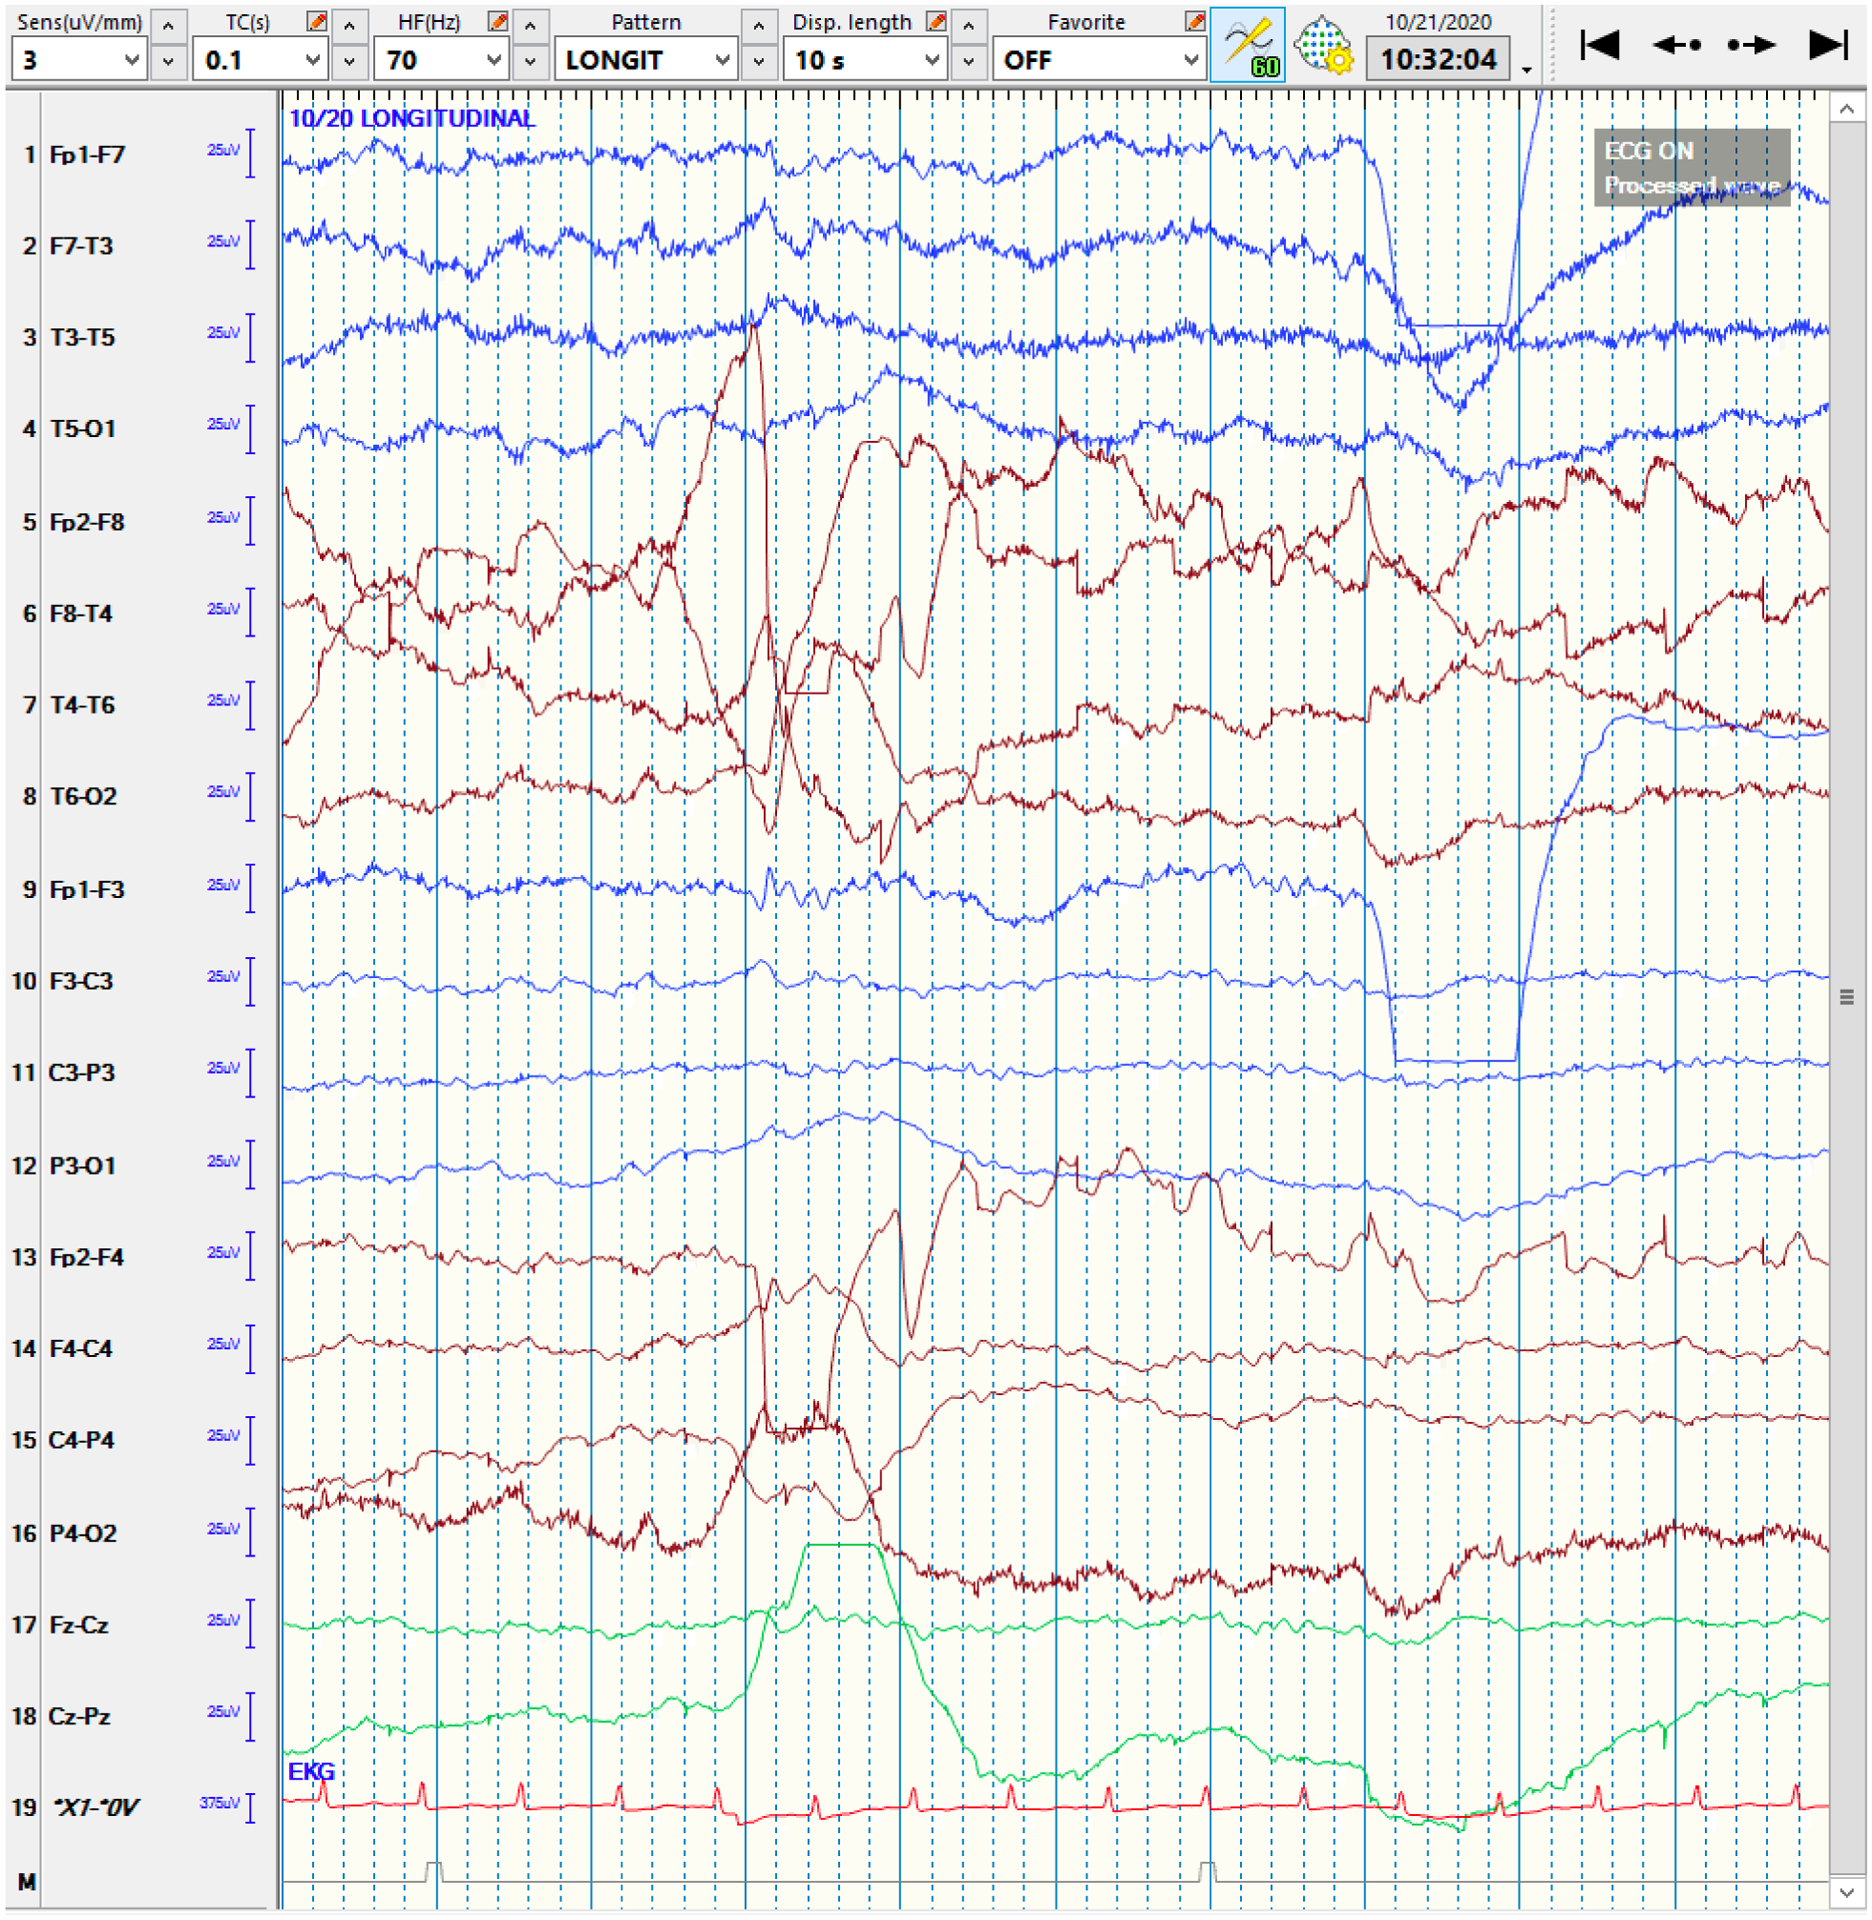
Task: Toggle the 60 Hz notch filter icon
Action: pos(1247,44)
